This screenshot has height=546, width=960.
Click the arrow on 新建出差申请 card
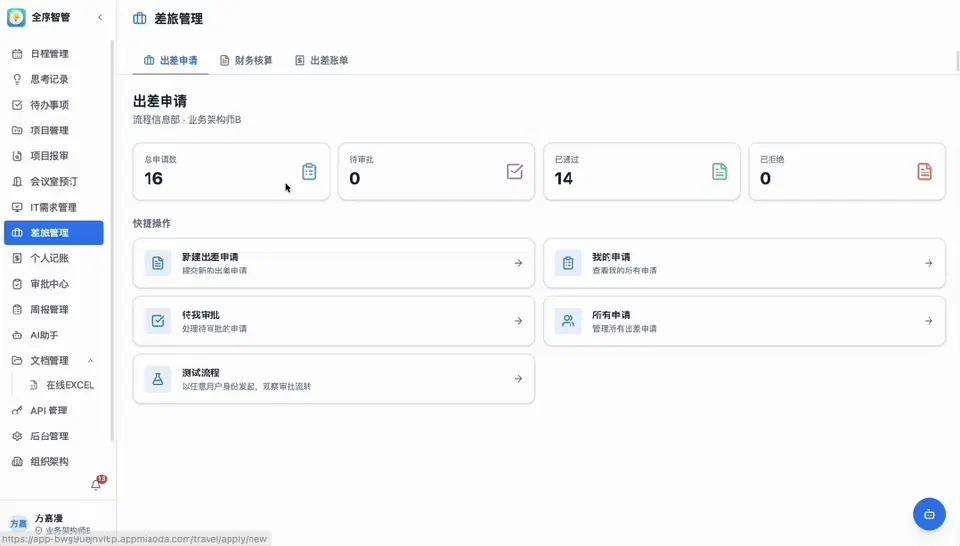tap(519, 263)
